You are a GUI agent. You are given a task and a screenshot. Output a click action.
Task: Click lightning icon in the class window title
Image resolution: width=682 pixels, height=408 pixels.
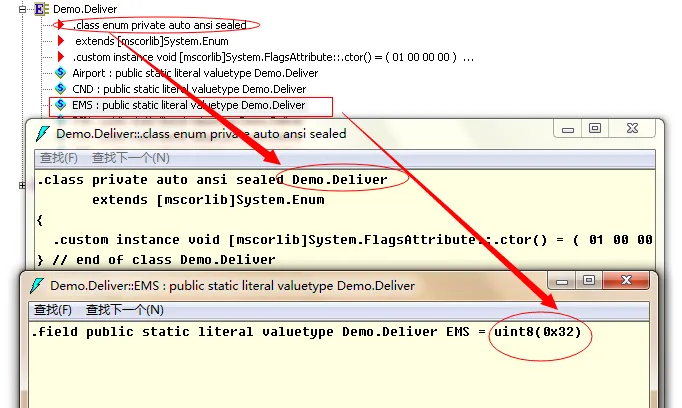43,134
